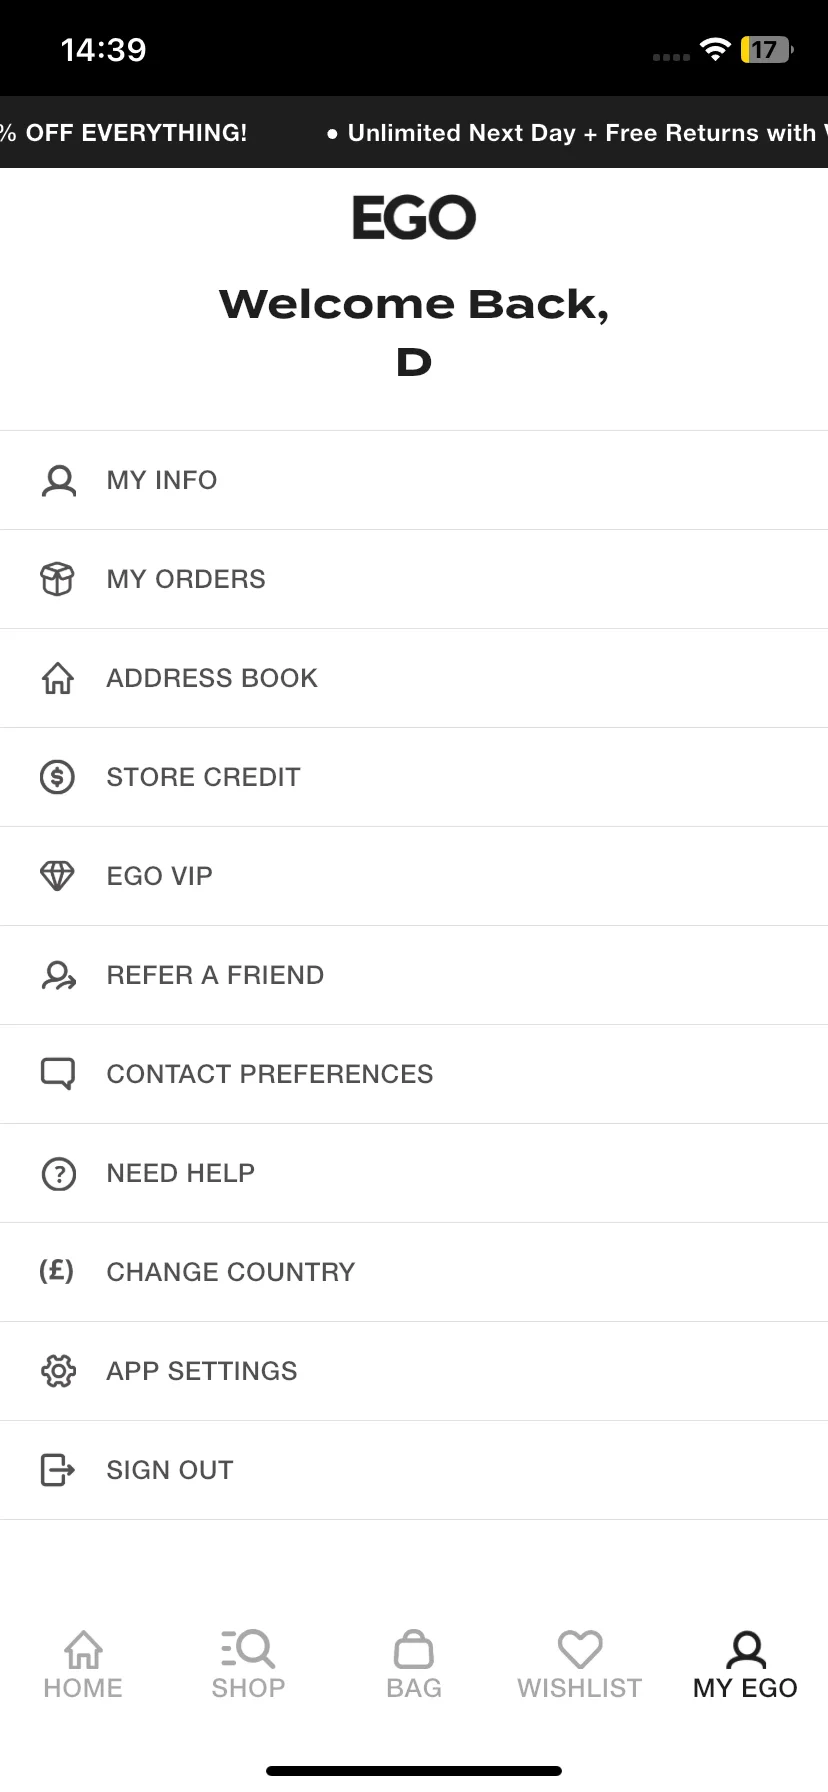The image size is (828, 1792).
Task: Tap the gear icon for App Settings
Action: click(x=58, y=1371)
